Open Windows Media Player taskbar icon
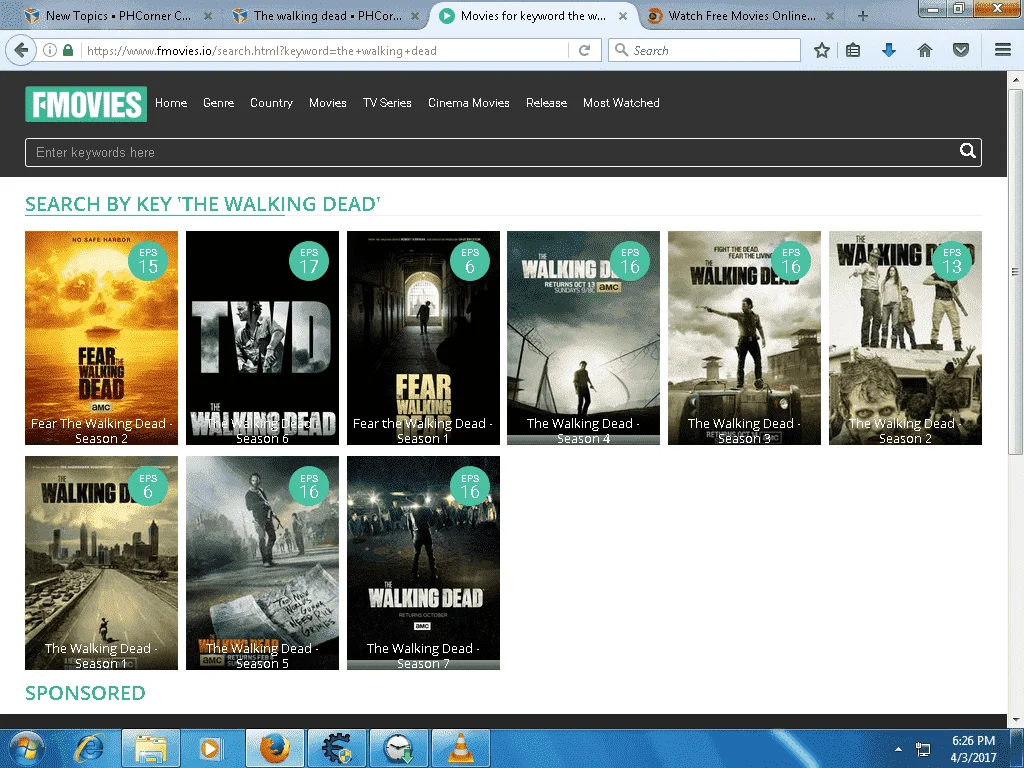Image resolution: width=1024 pixels, height=768 pixels. [x=210, y=749]
